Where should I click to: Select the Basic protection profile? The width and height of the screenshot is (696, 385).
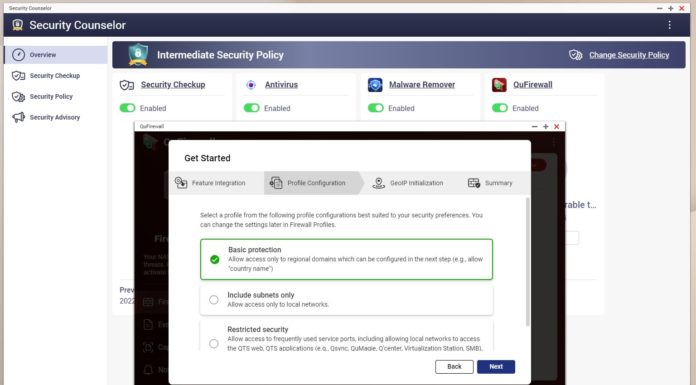tap(346, 259)
